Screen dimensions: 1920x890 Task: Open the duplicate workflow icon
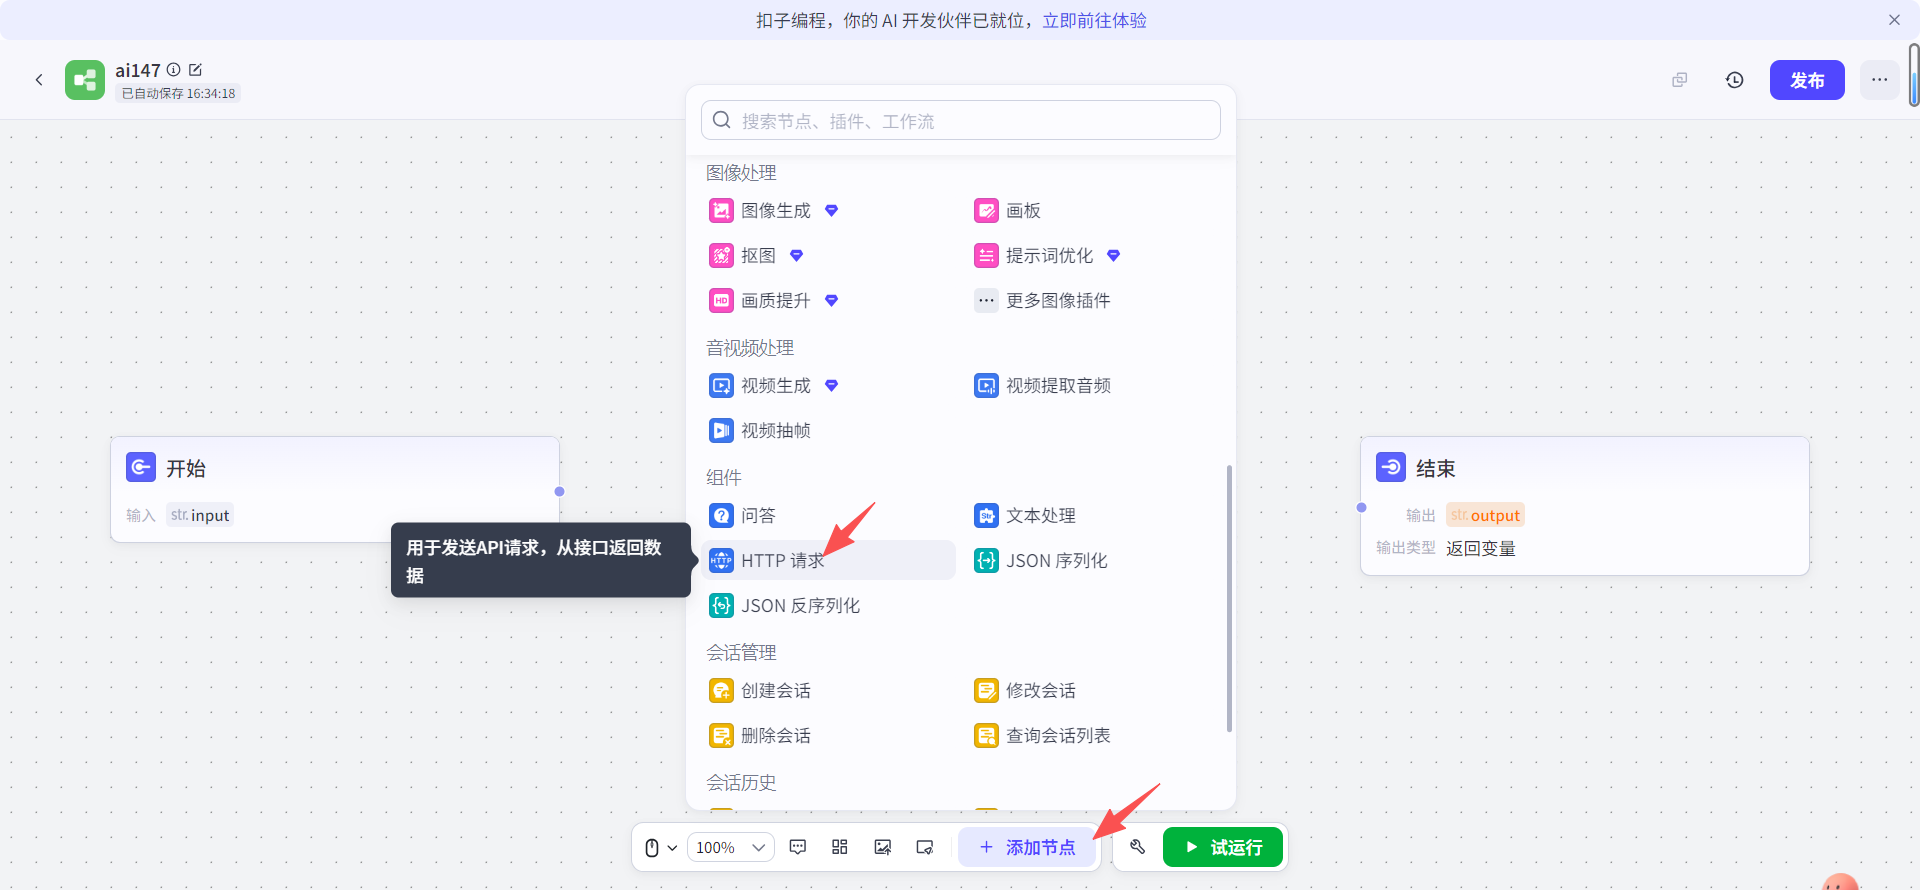[1680, 80]
